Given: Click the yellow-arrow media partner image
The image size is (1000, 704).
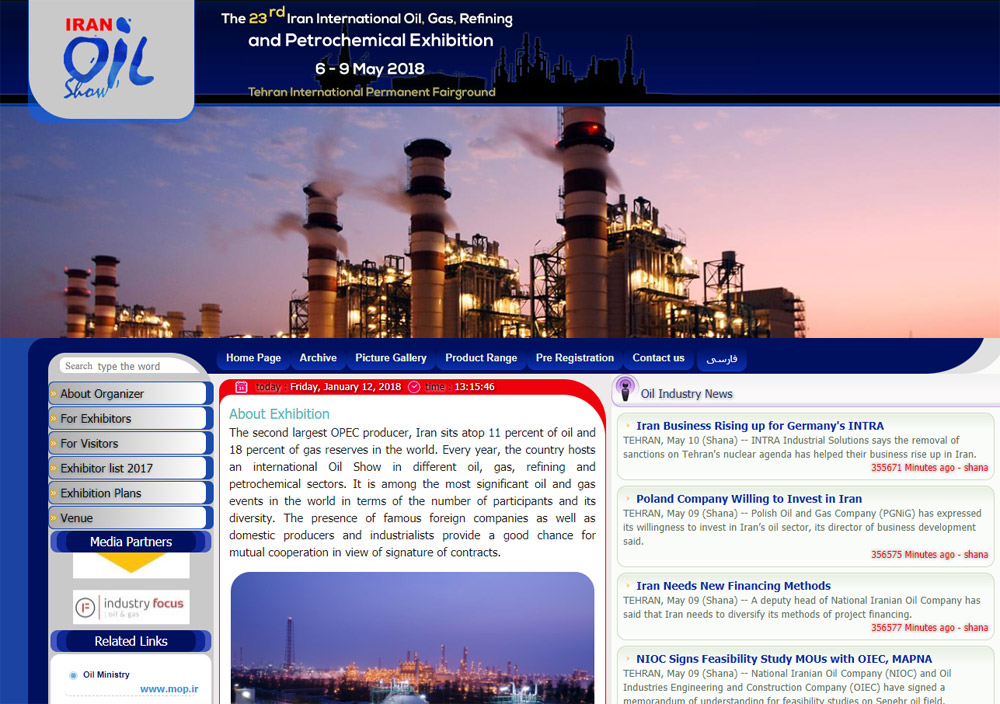Looking at the screenshot, I should click(131, 565).
